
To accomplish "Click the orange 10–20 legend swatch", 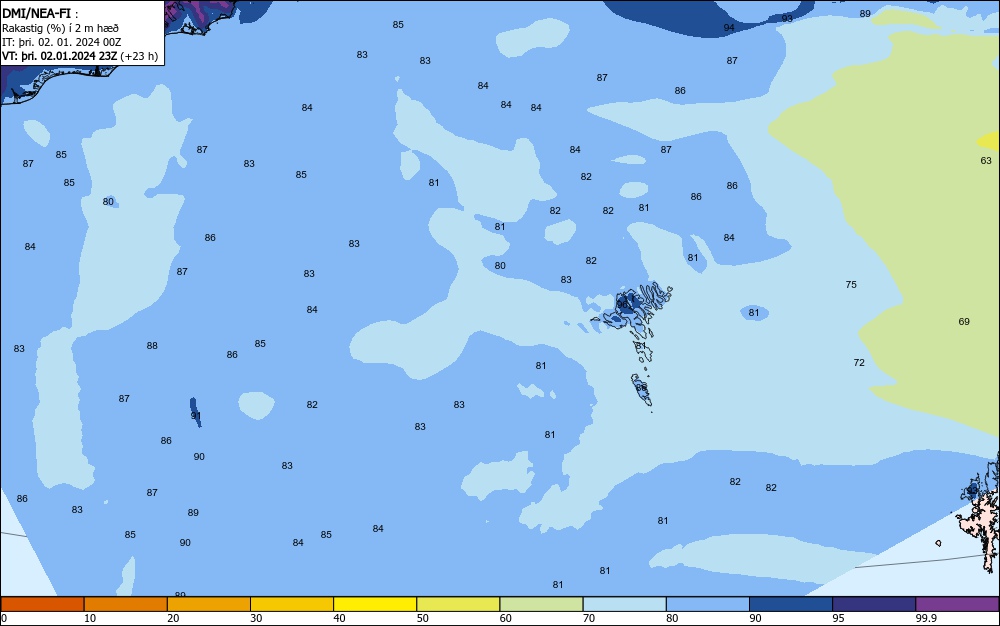I will pyautogui.click(x=126, y=604).
